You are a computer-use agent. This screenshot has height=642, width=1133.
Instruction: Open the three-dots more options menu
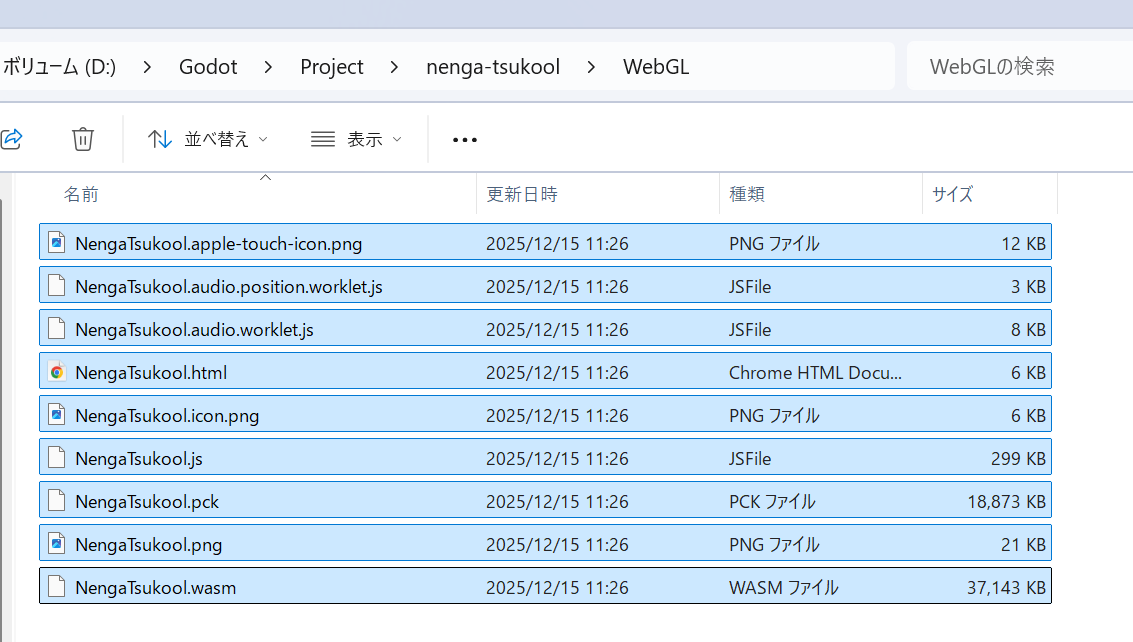(465, 140)
